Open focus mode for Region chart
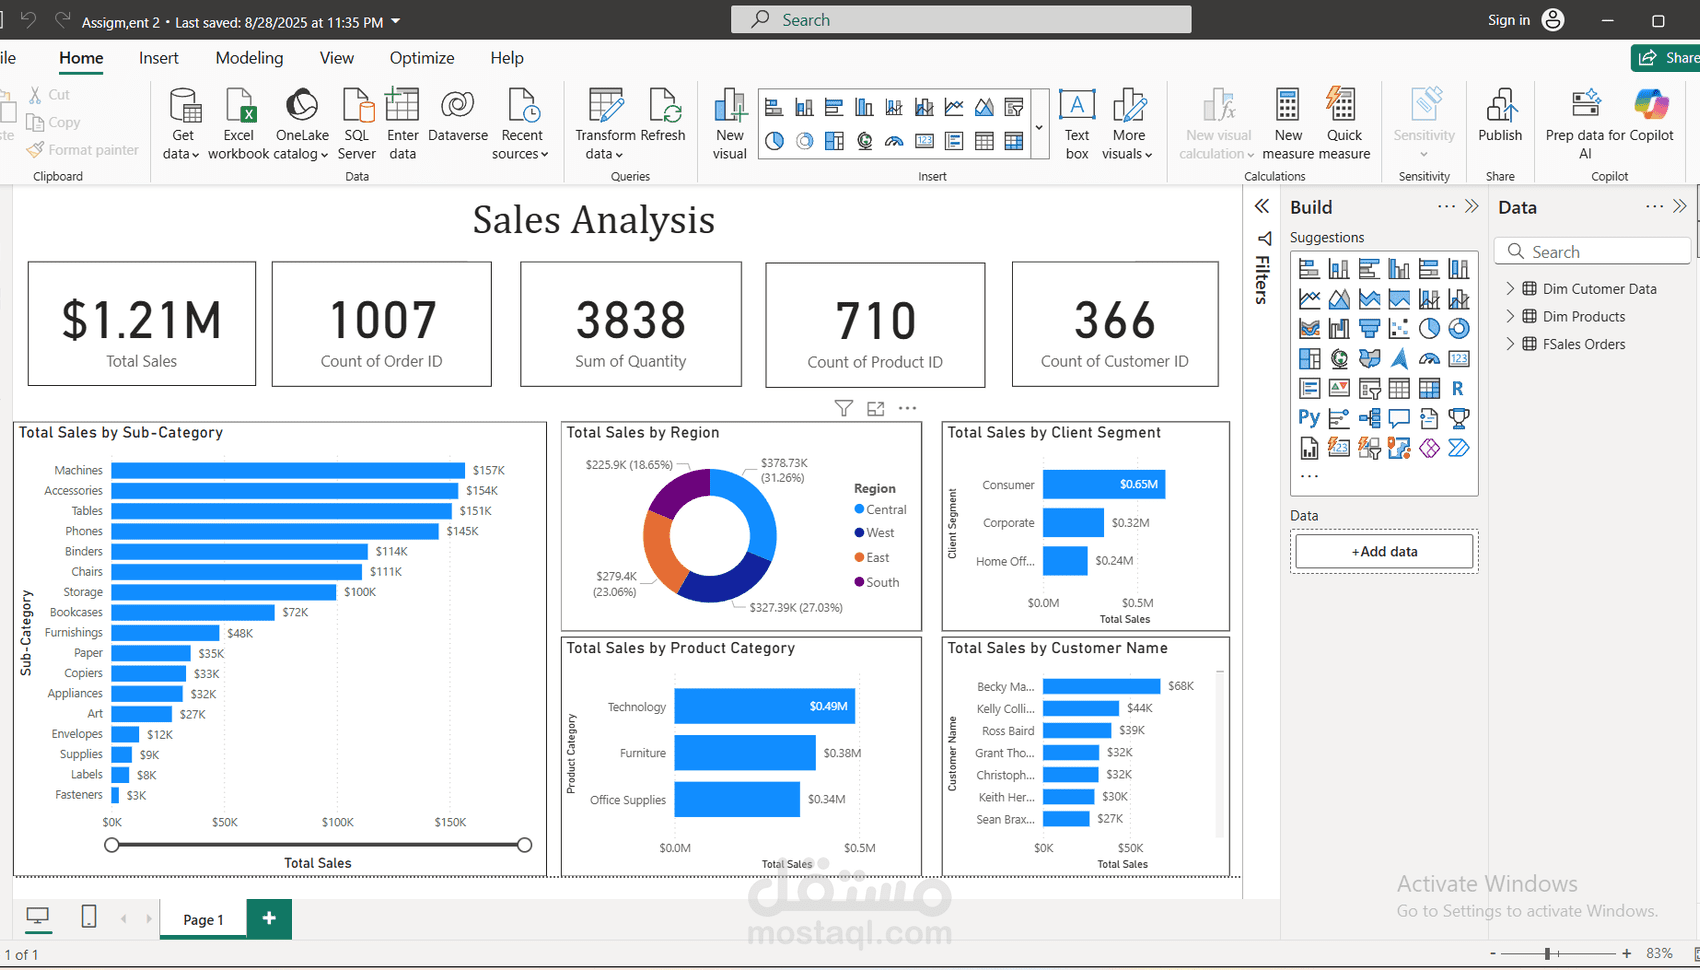This screenshot has width=1700, height=970. click(876, 408)
